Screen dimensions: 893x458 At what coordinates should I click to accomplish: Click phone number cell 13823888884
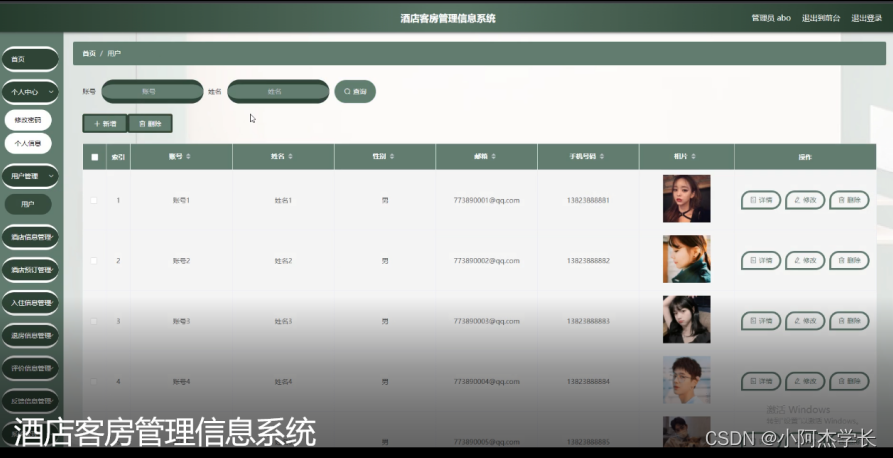(x=588, y=382)
